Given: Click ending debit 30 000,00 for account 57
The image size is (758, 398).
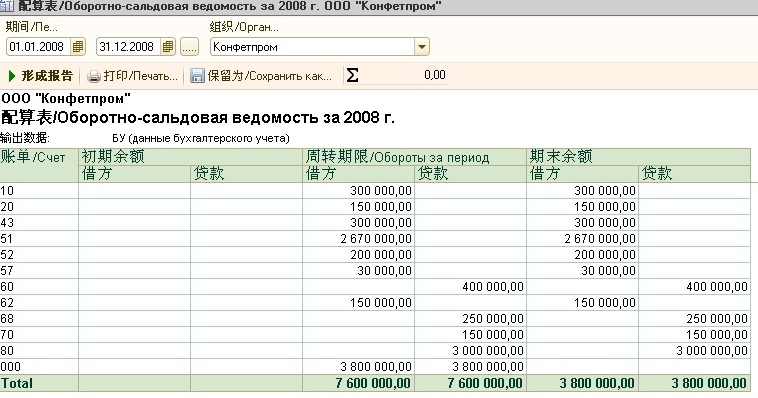Looking at the screenshot, I should (x=608, y=270).
